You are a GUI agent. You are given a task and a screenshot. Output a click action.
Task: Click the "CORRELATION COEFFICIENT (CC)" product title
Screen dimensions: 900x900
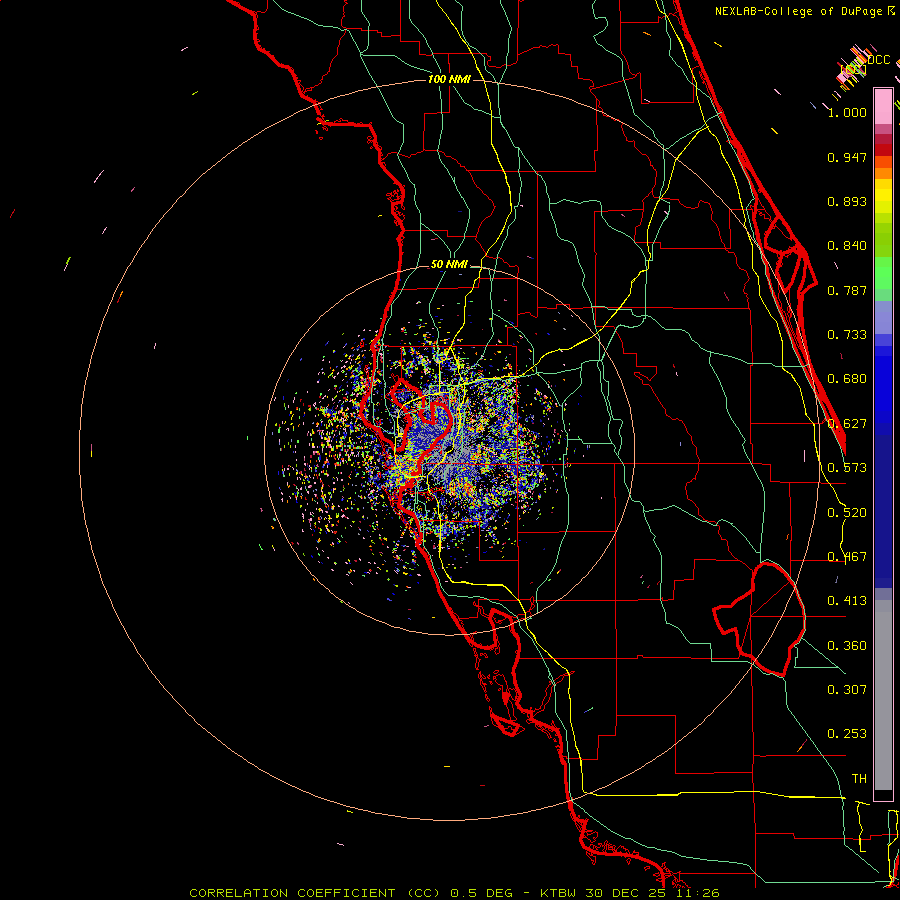pyautogui.click(x=315, y=893)
